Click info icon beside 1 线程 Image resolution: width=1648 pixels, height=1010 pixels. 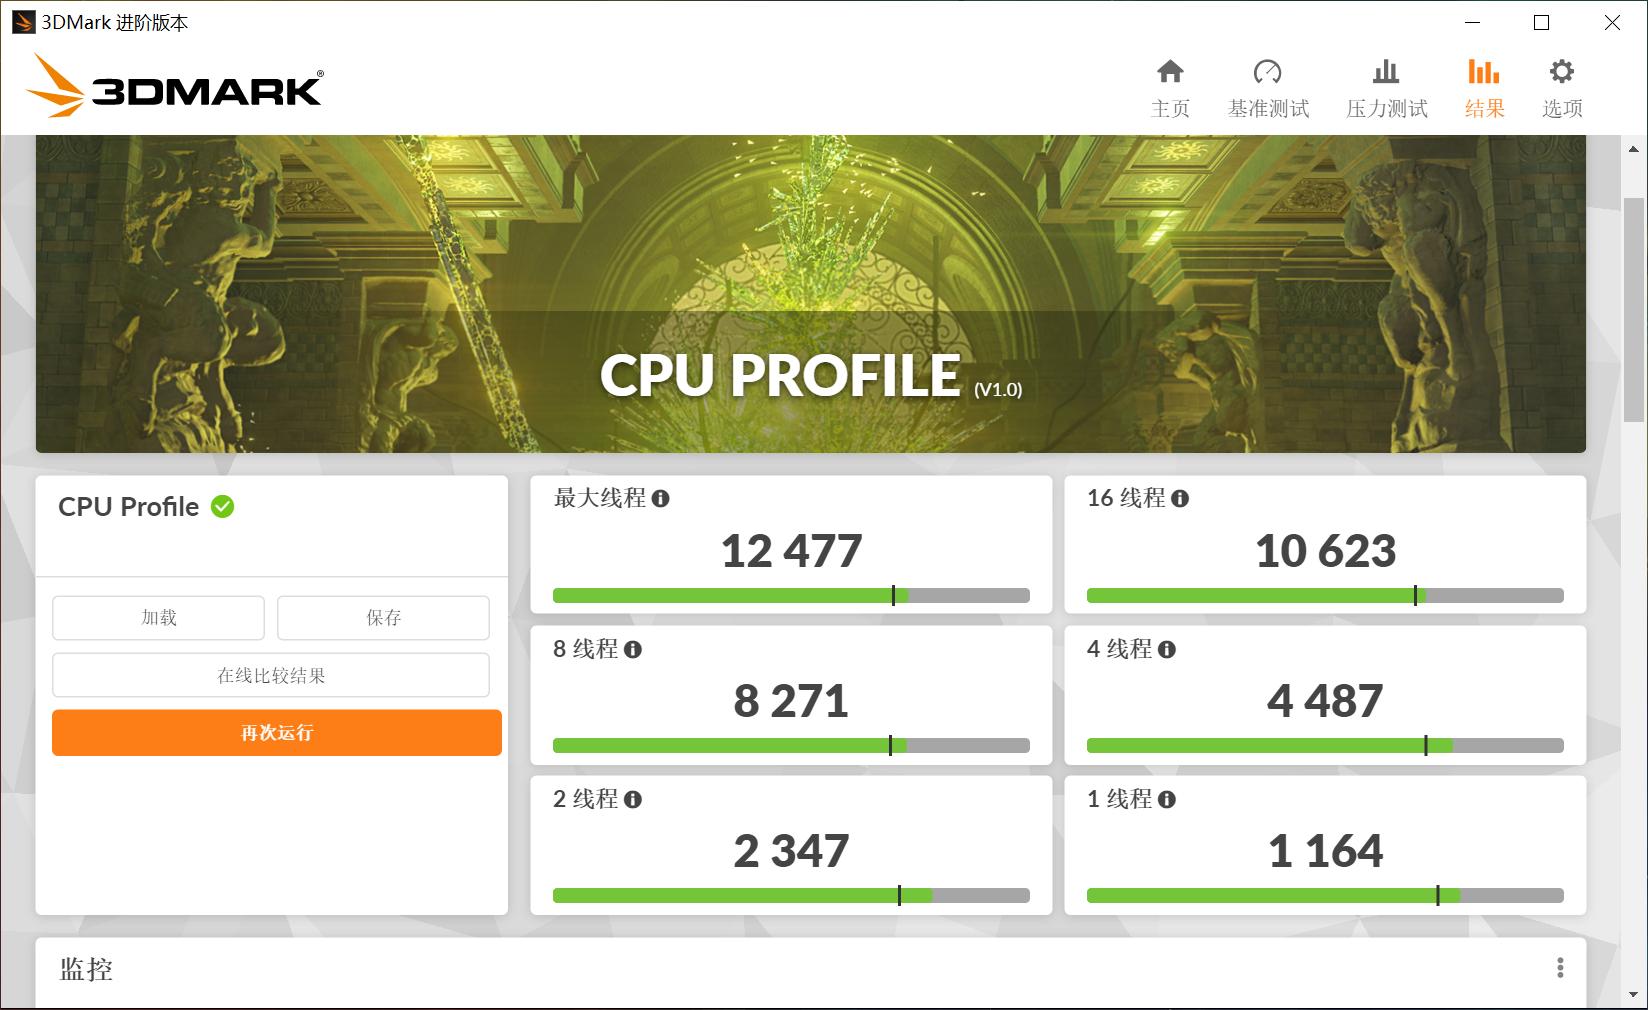(x=1167, y=799)
